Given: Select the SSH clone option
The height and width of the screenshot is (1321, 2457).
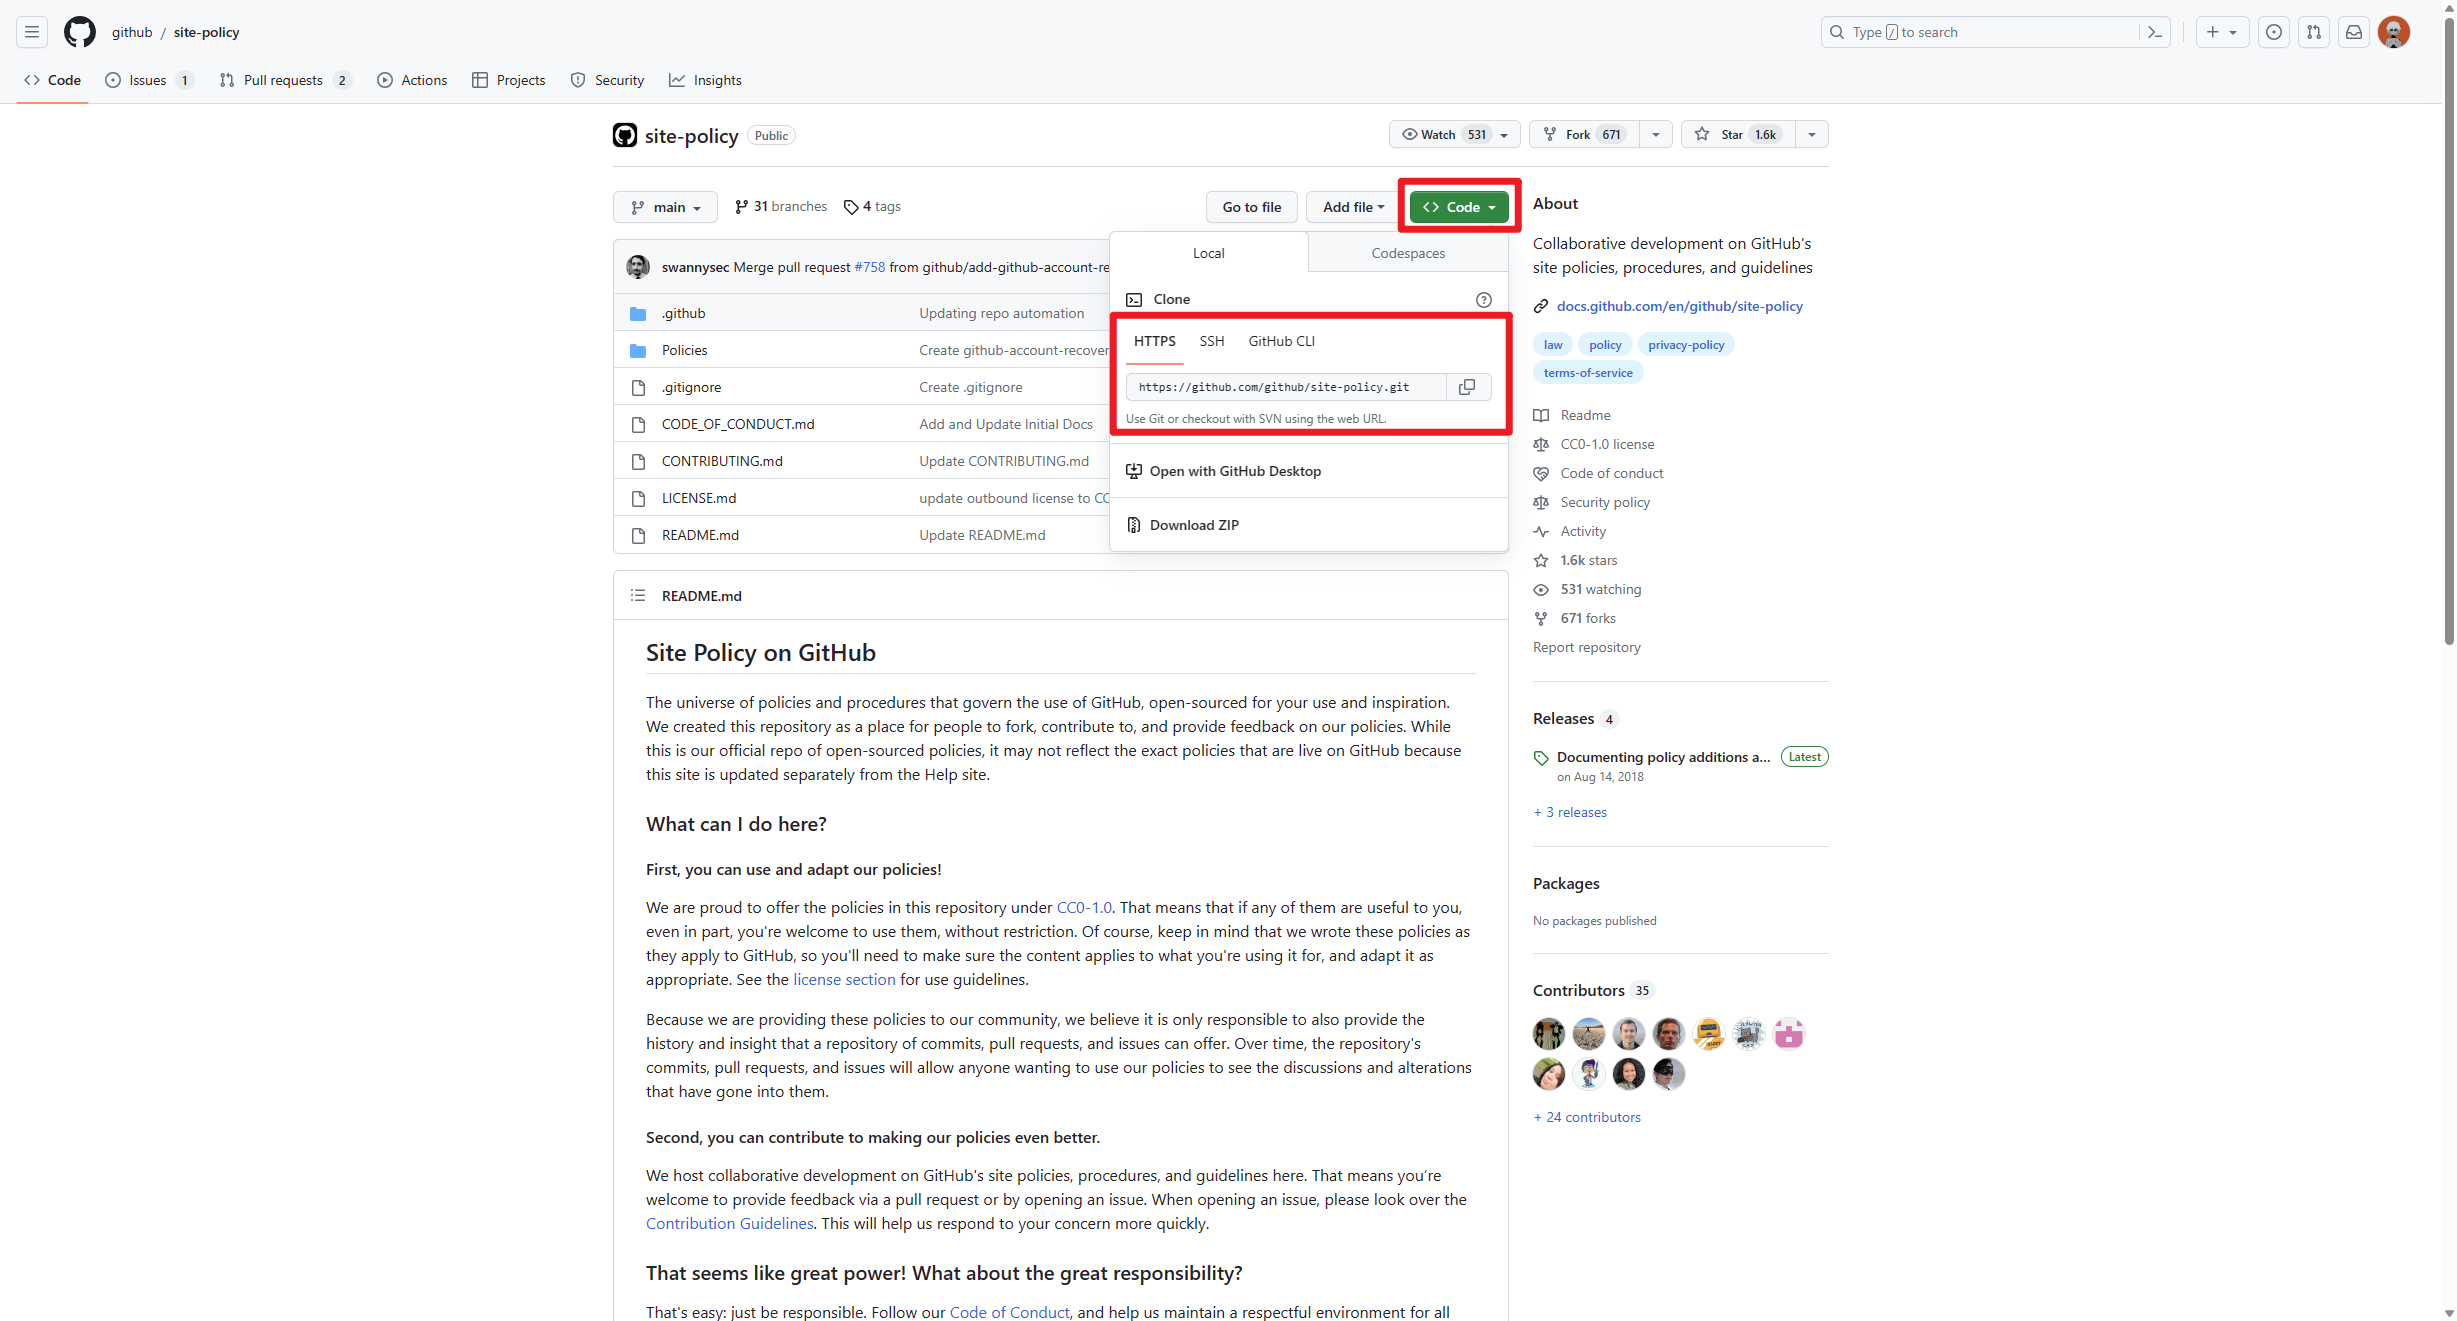Looking at the screenshot, I should tap(1212, 342).
